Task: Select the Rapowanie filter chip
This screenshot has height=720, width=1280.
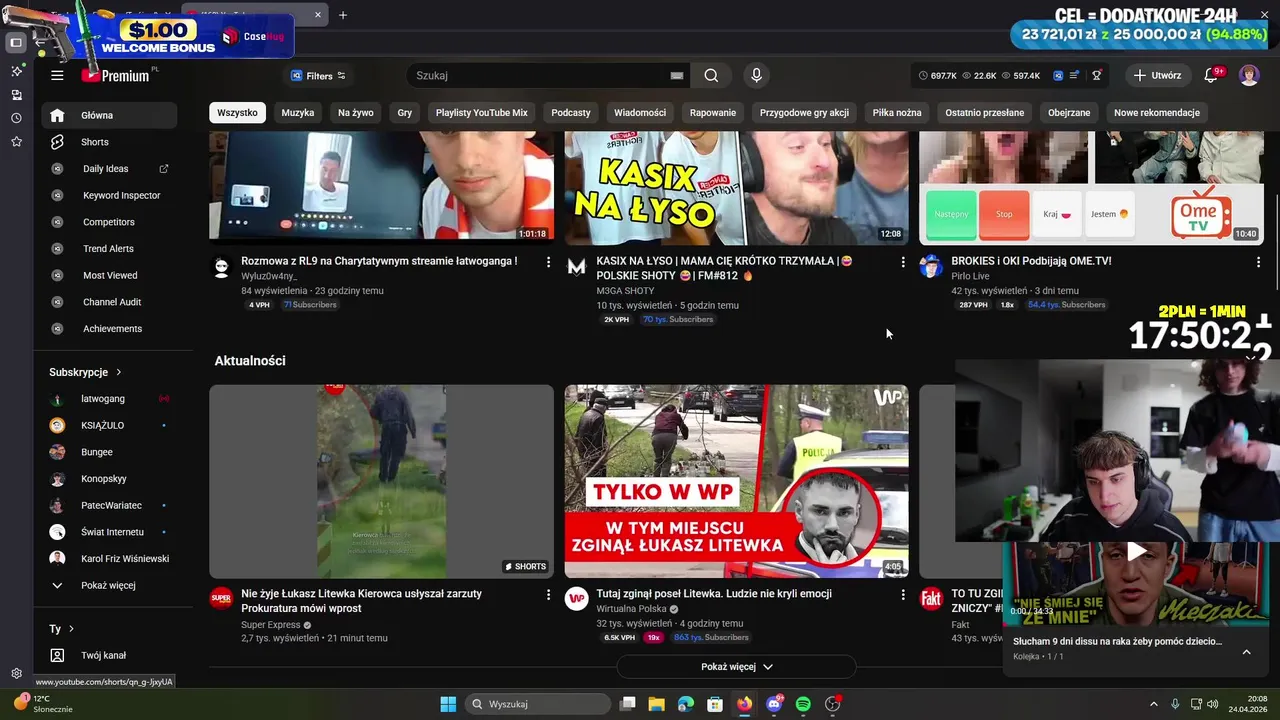Action: click(713, 113)
